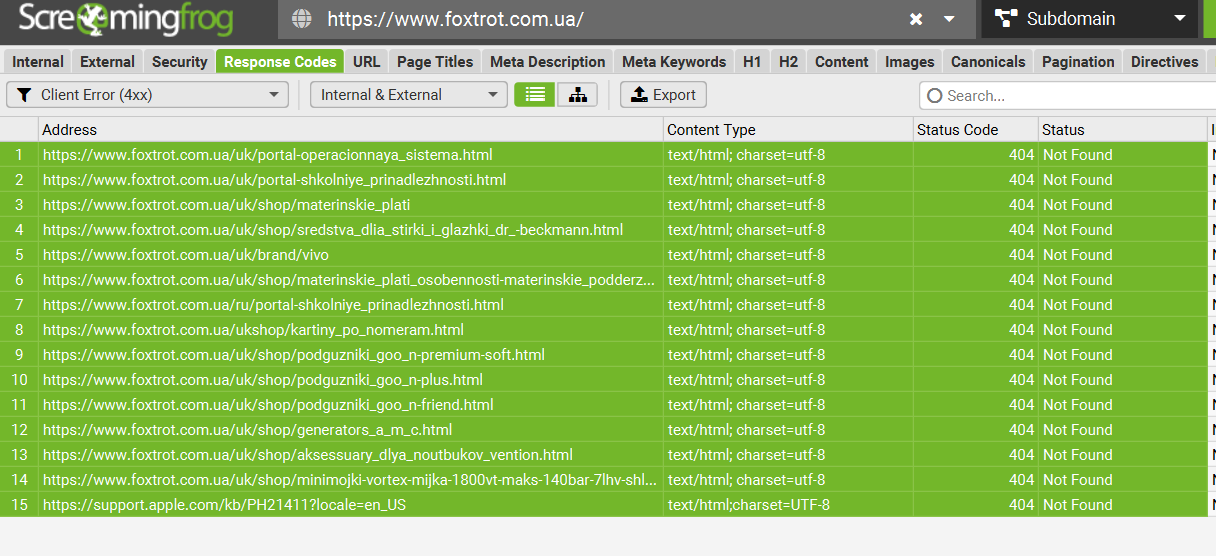The image size is (1216, 556).
Task: Select the uk/brand/vivo URL
Action: [x=185, y=255]
